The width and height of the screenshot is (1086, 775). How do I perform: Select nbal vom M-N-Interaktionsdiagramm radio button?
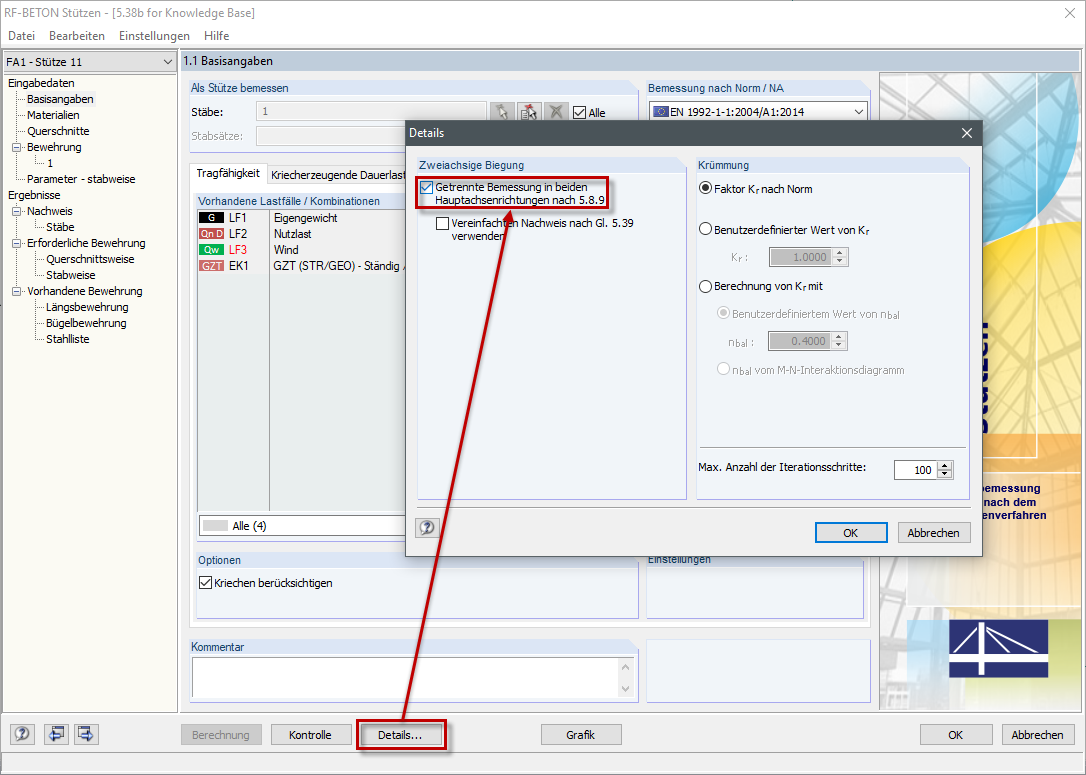723,370
